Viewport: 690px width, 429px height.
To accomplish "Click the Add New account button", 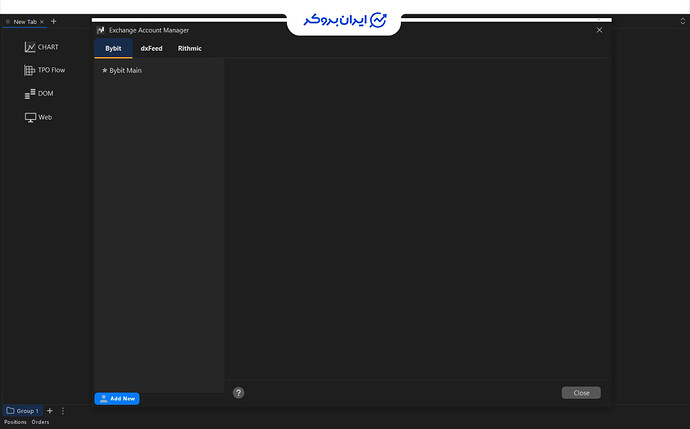I will click(x=117, y=399).
